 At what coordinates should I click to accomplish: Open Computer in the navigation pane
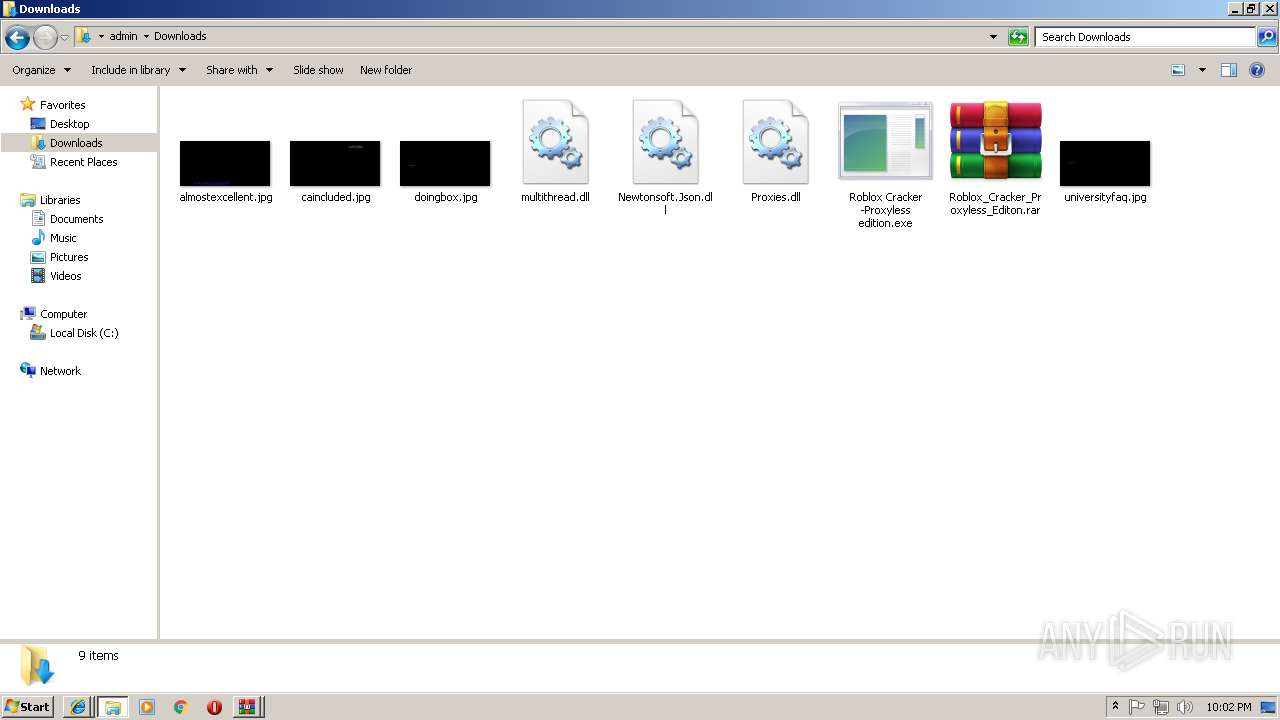(63, 314)
